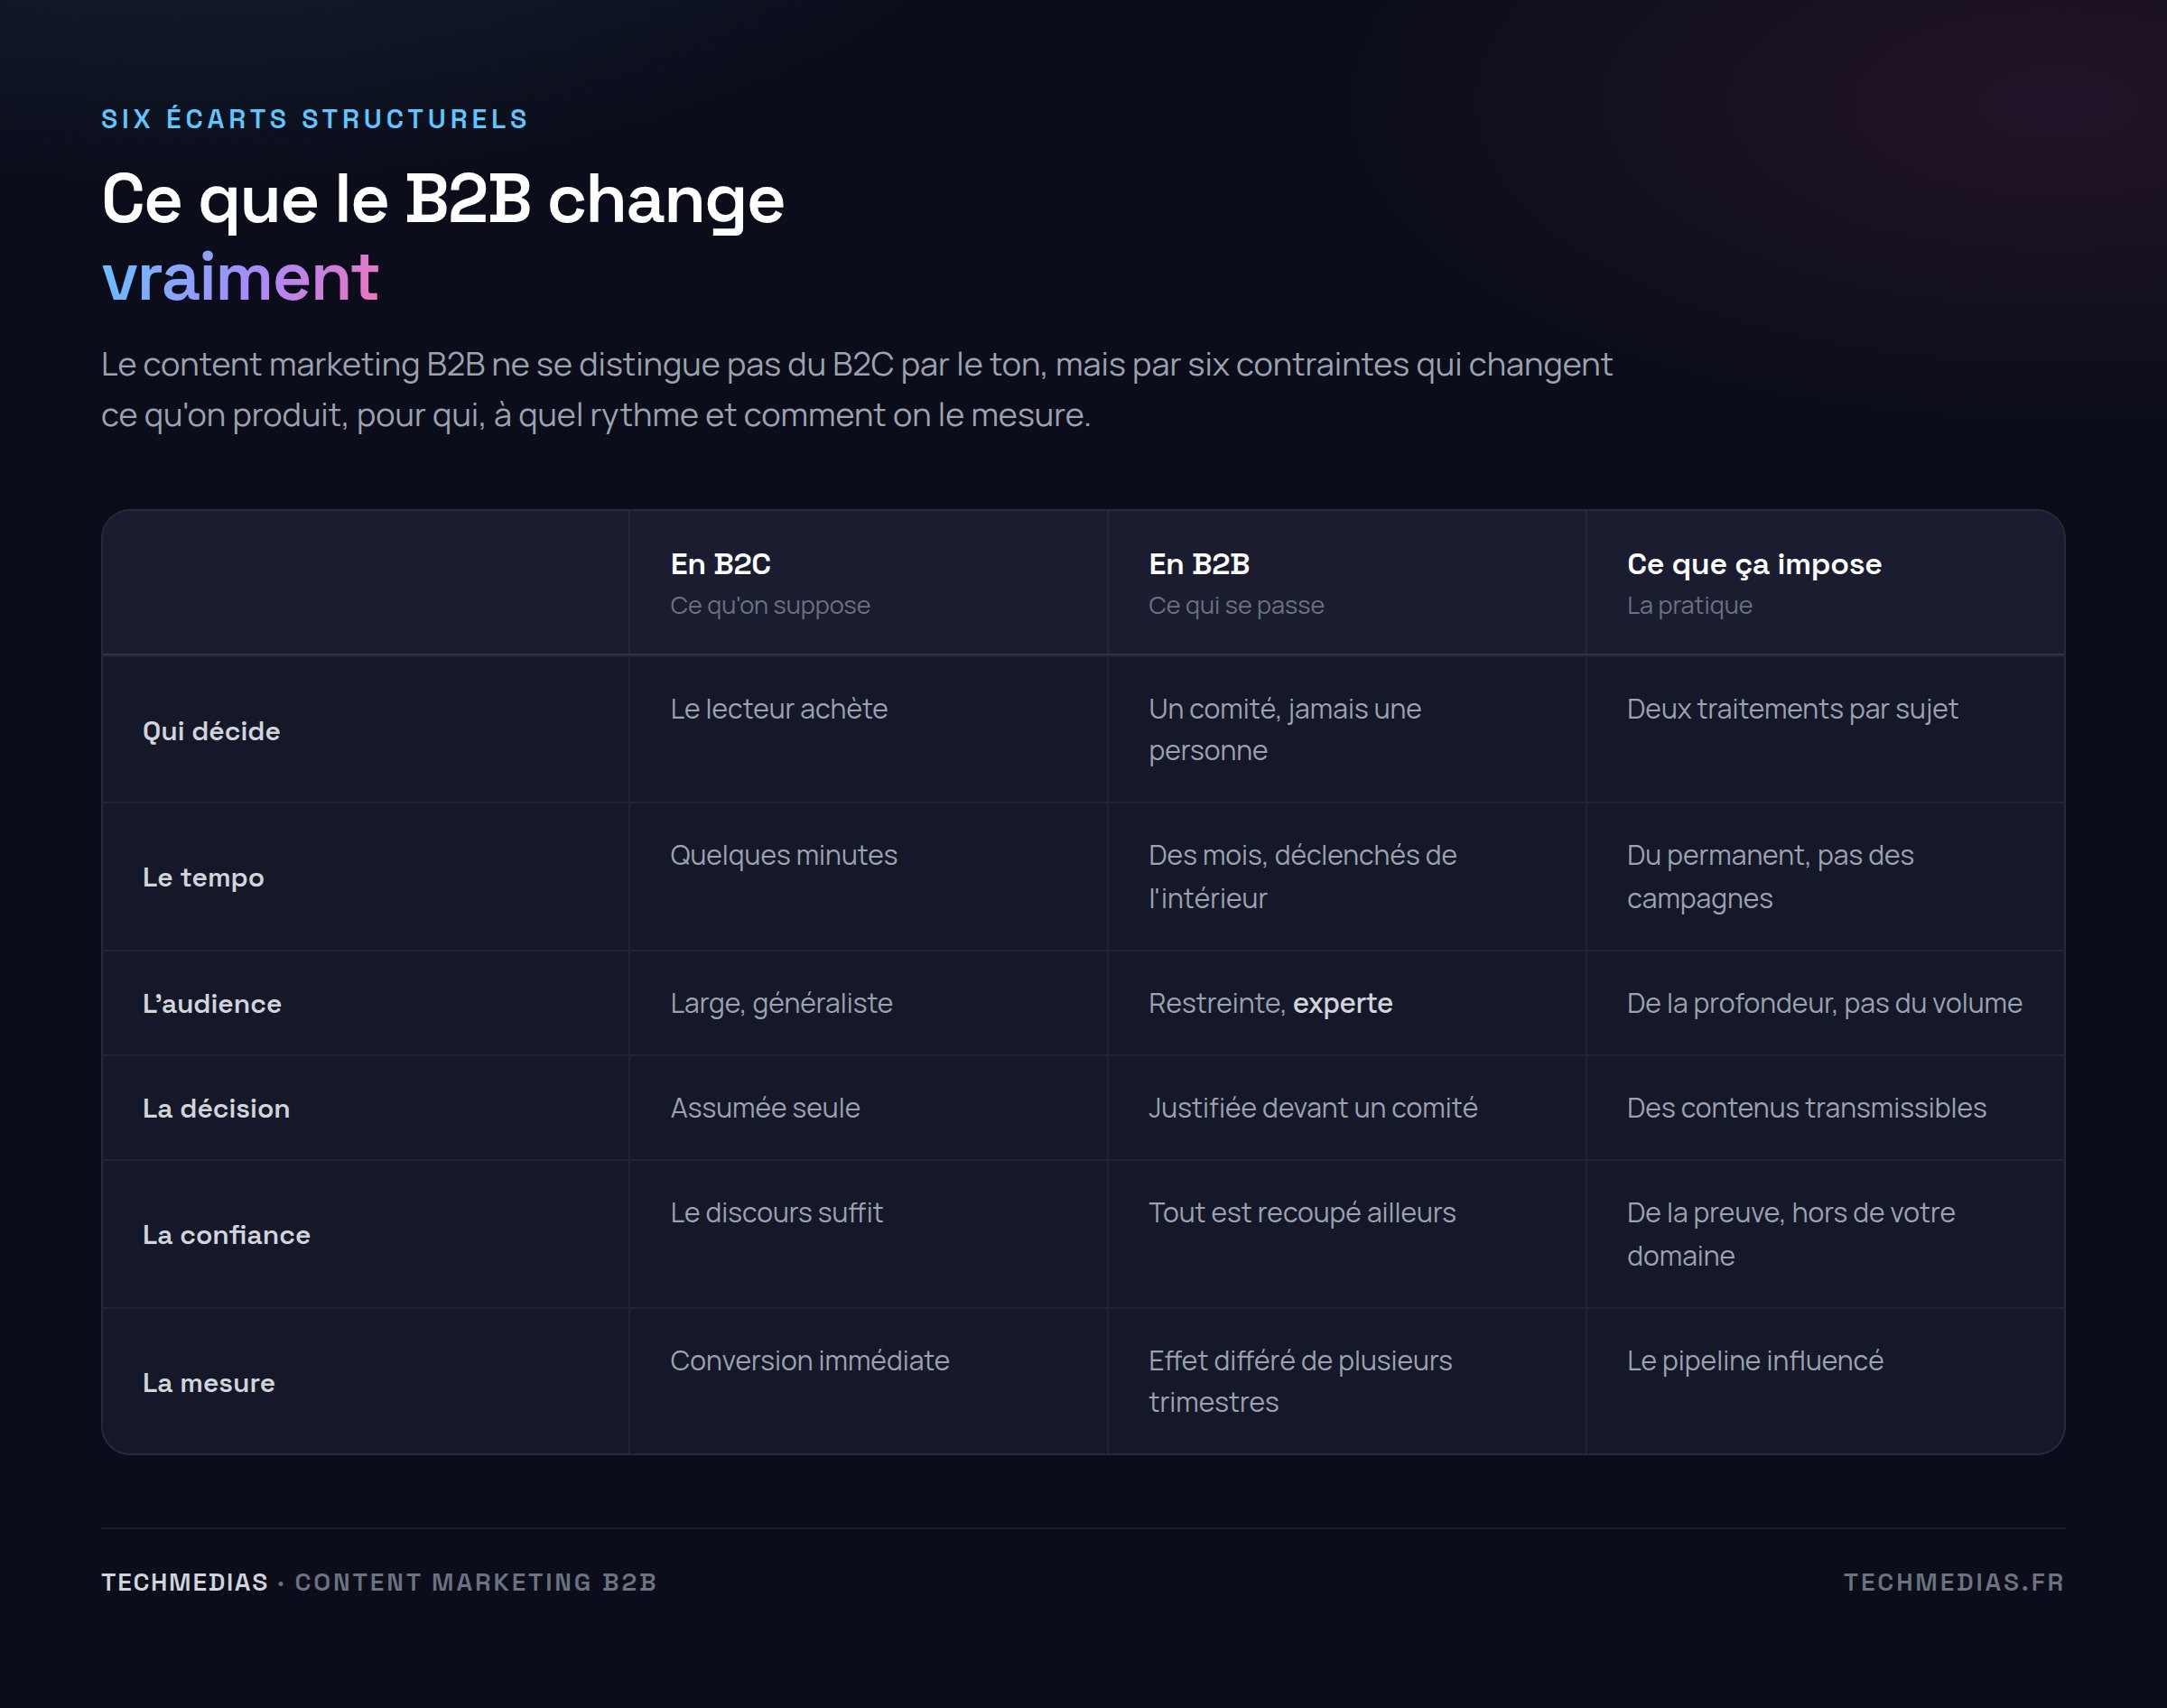Click the gradient word 'vraiment'
This screenshot has height=1708, width=2167.
tap(240, 278)
